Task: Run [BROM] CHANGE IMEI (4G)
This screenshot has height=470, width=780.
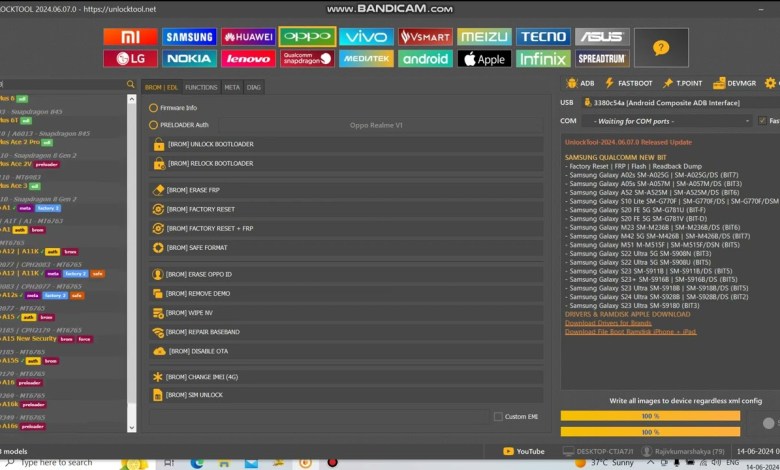Action: coord(346,377)
